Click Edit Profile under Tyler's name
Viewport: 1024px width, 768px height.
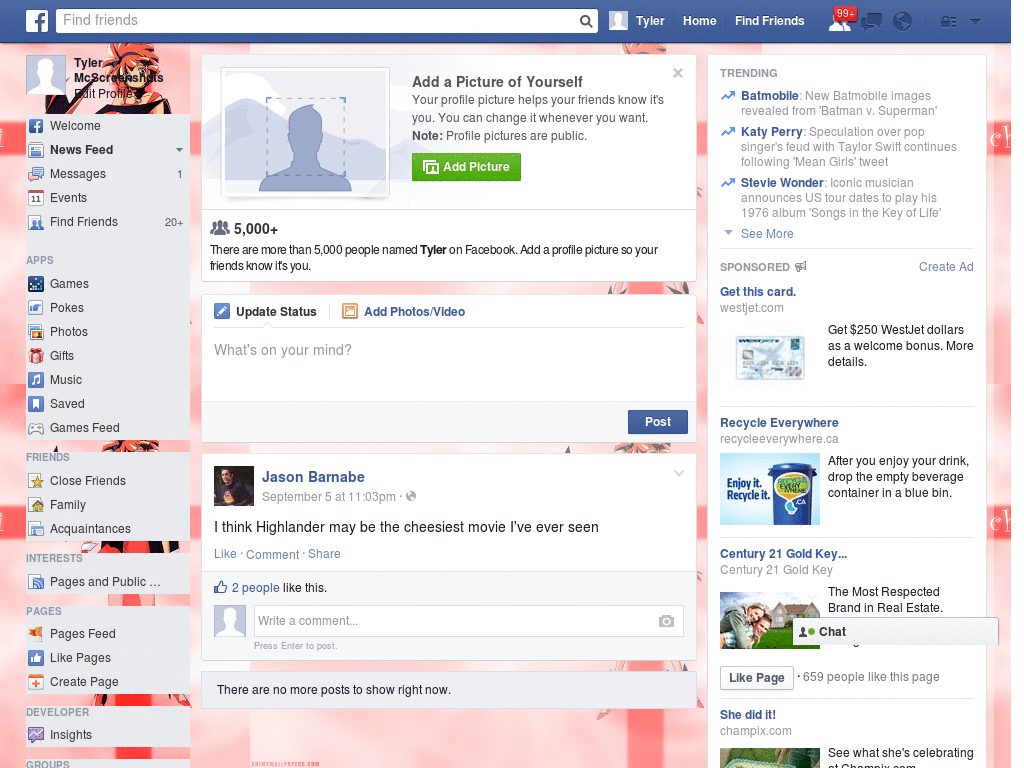(103, 93)
